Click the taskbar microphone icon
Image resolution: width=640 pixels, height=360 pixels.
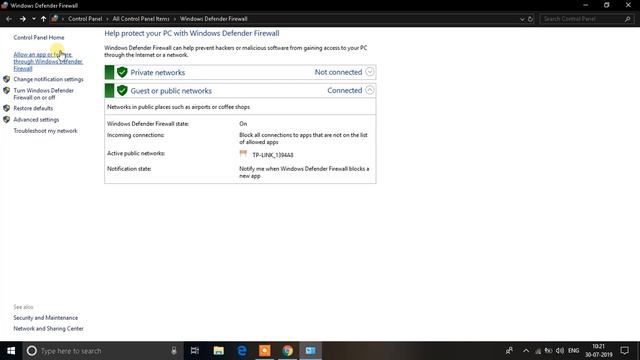174,351
